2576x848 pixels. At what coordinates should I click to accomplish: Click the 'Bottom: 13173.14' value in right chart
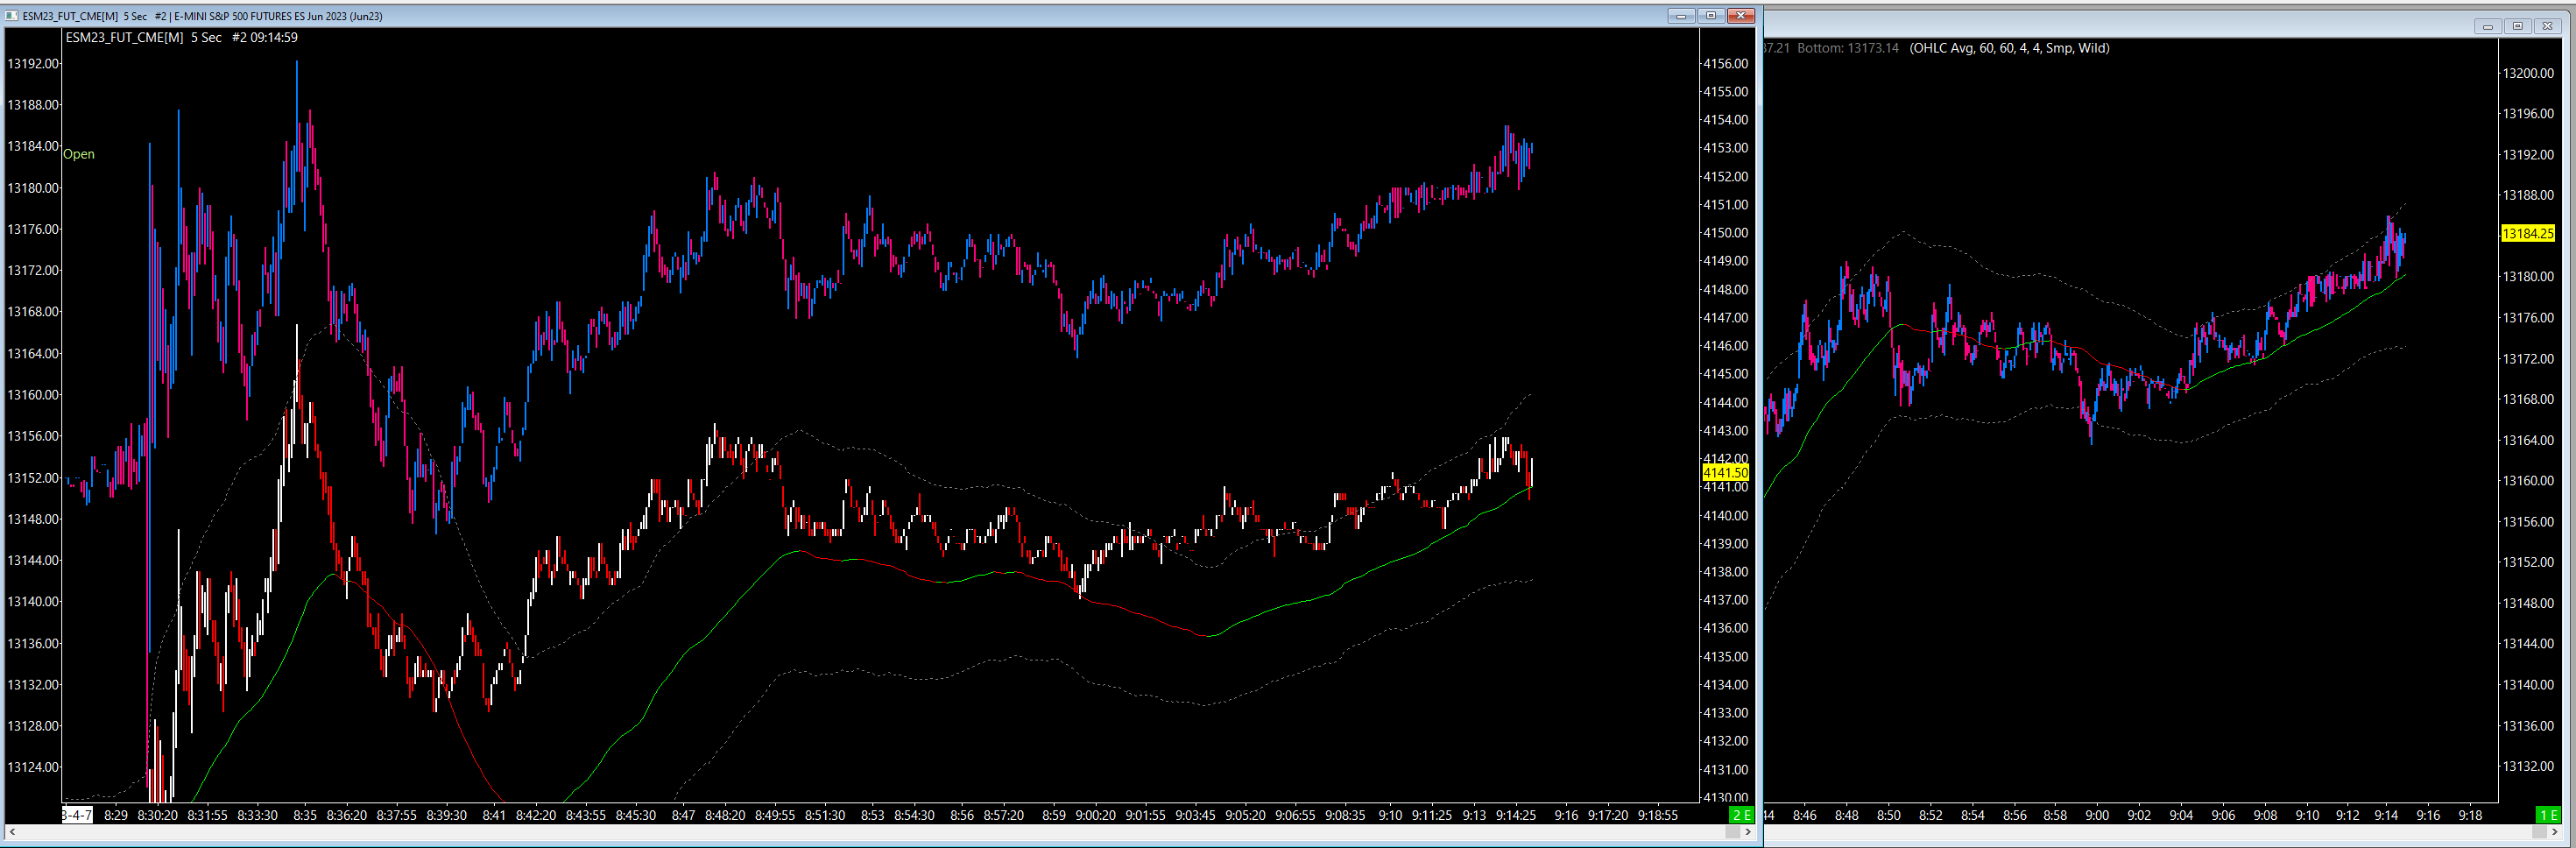point(1848,48)
